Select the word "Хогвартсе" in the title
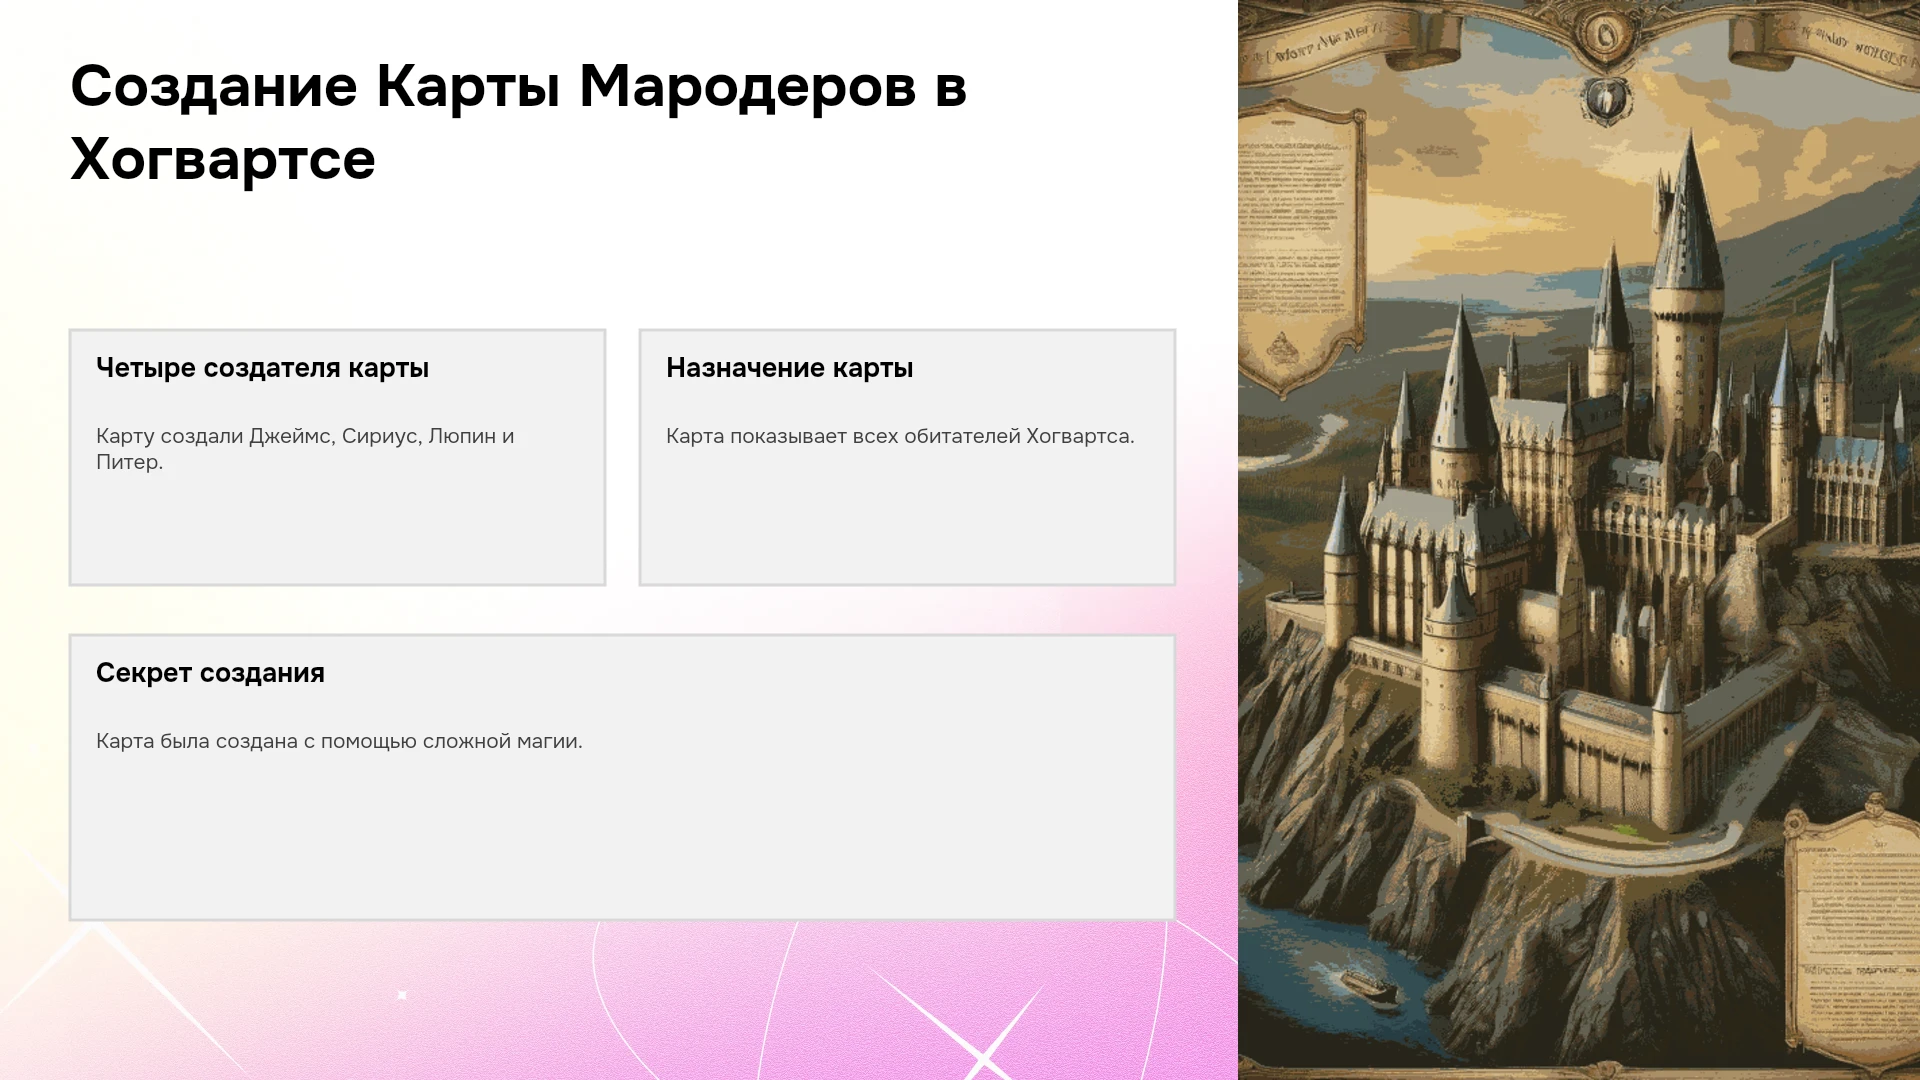 [x=223, y=160]
